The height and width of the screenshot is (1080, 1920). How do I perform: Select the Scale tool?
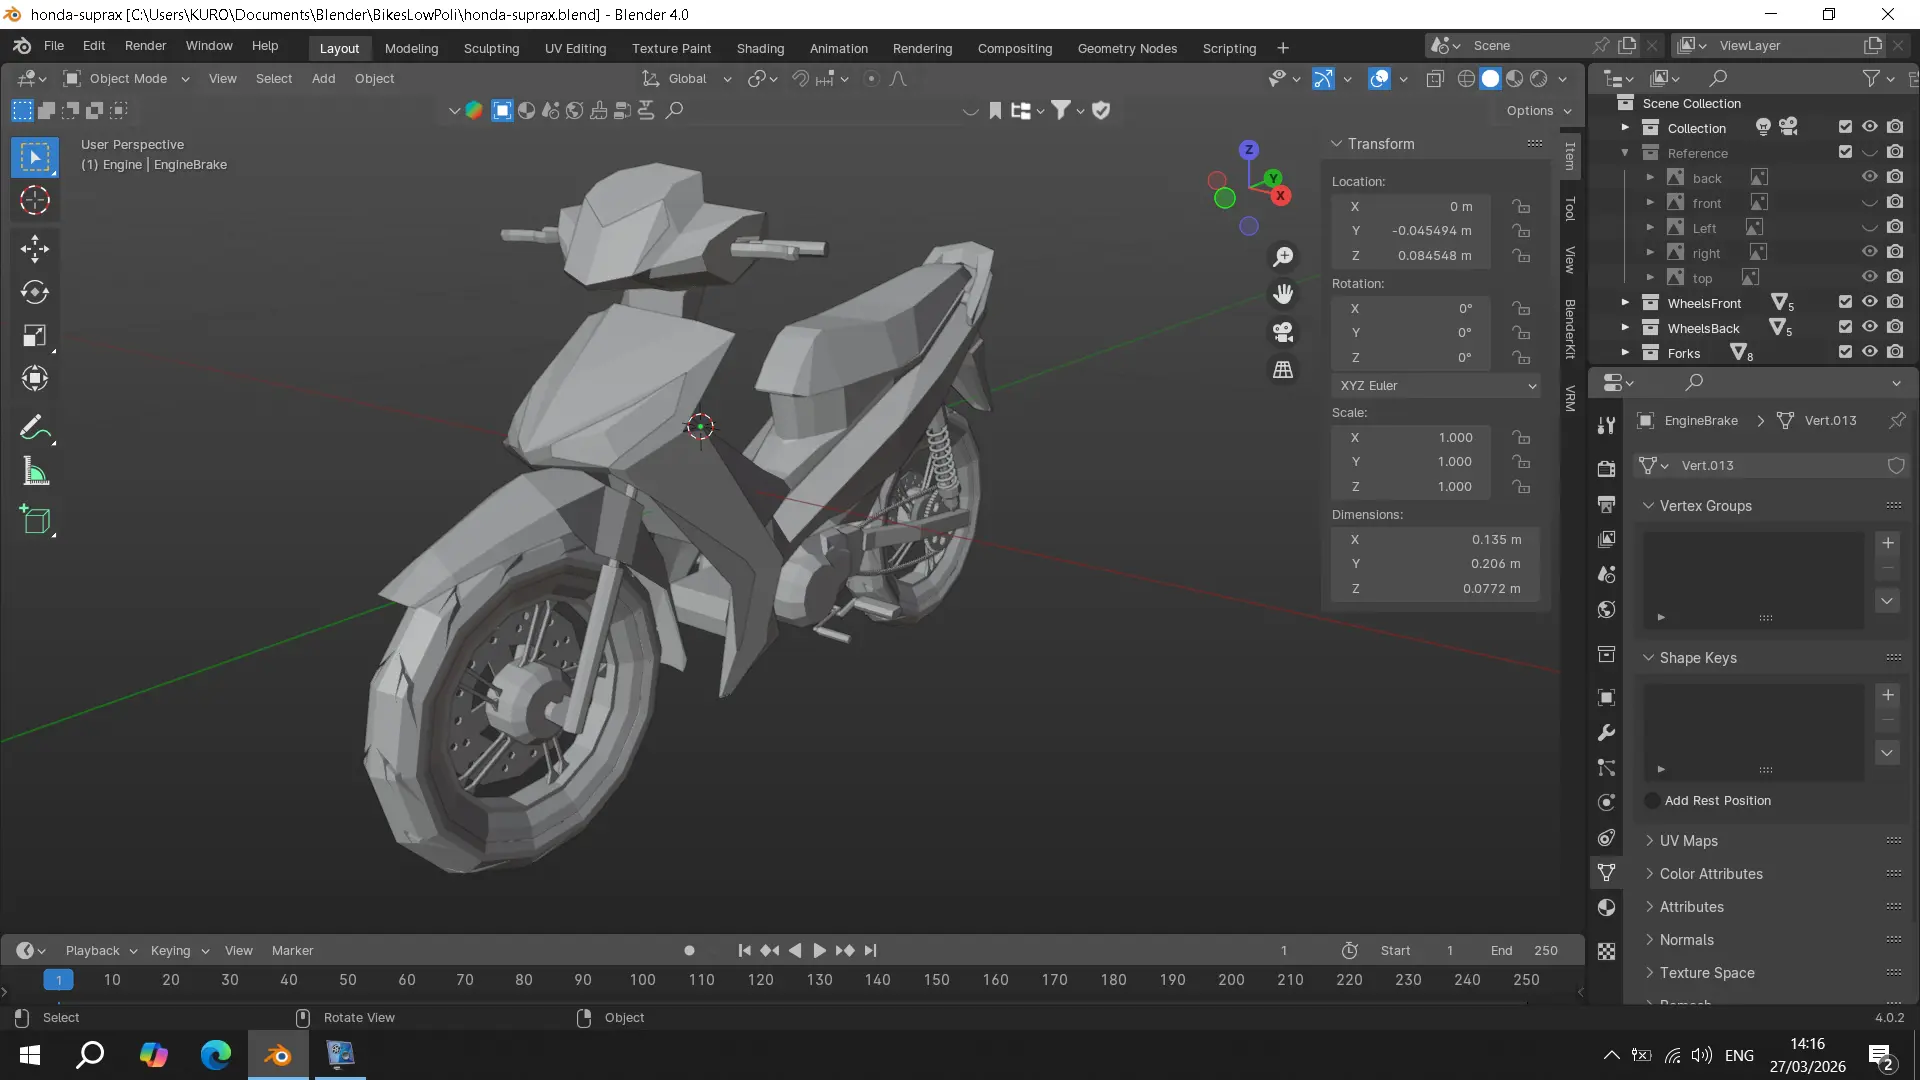point(35,336)
